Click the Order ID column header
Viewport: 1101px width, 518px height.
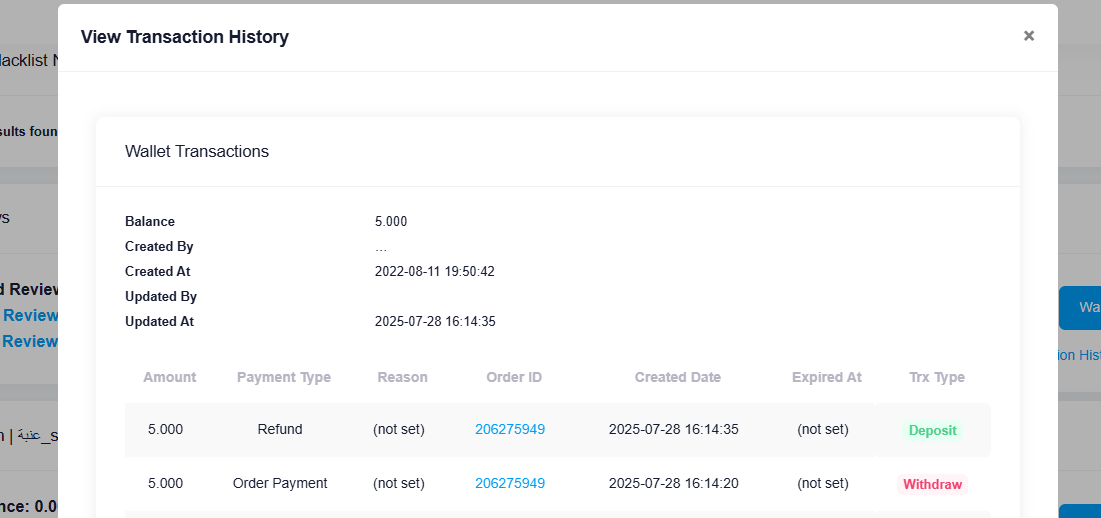(514, 377)
